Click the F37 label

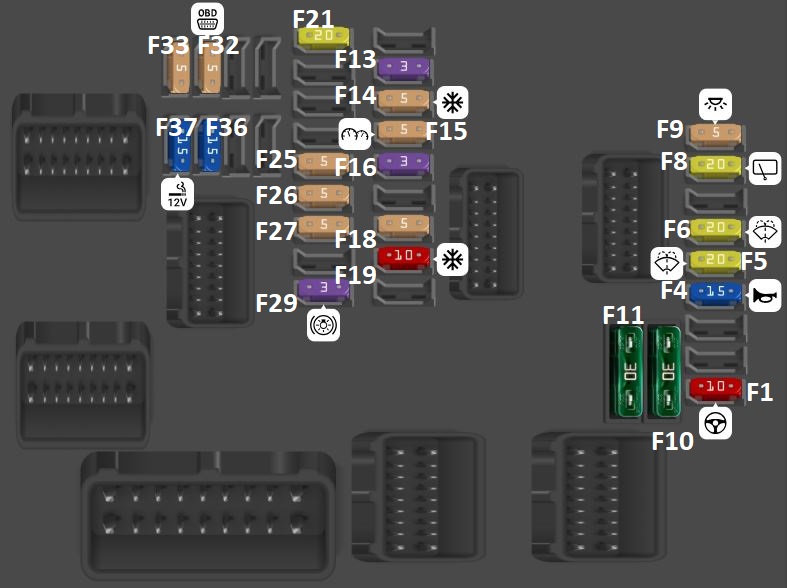[176, 127]
